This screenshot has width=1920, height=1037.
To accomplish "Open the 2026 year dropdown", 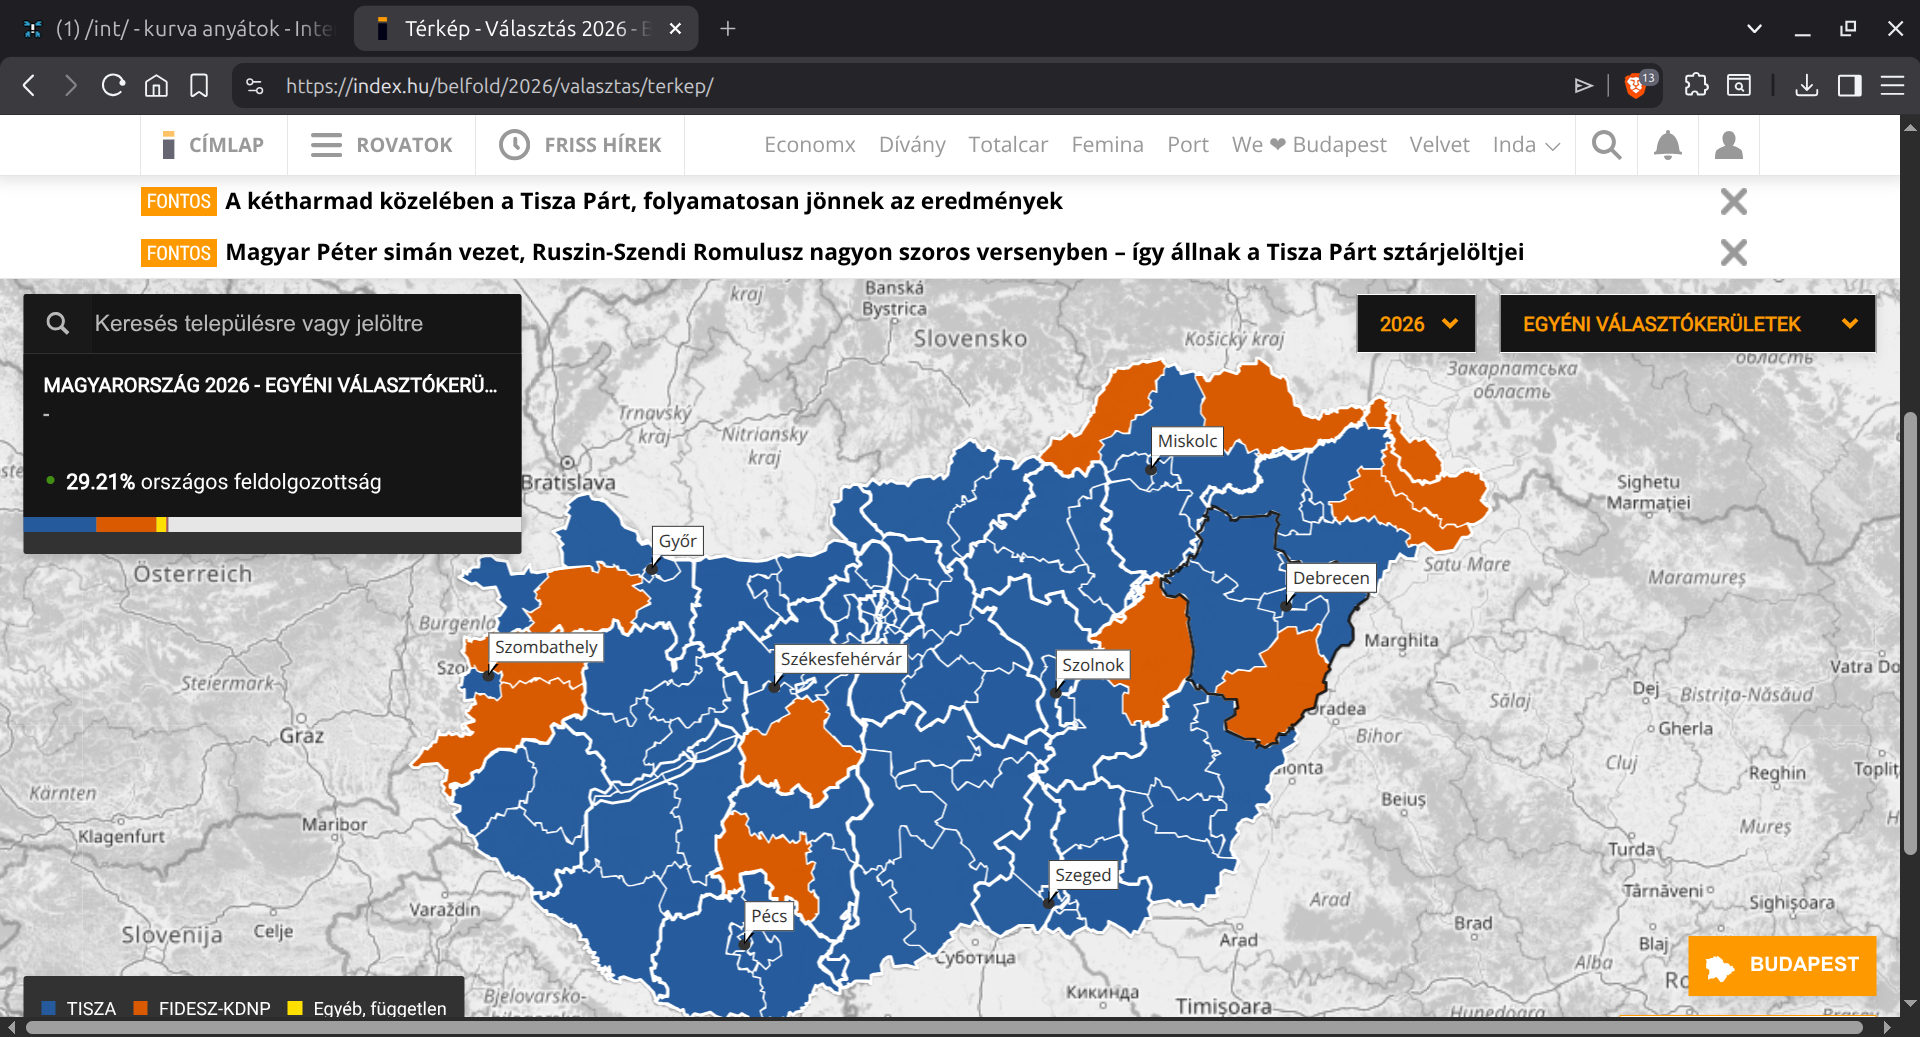I will (1416, 324).
